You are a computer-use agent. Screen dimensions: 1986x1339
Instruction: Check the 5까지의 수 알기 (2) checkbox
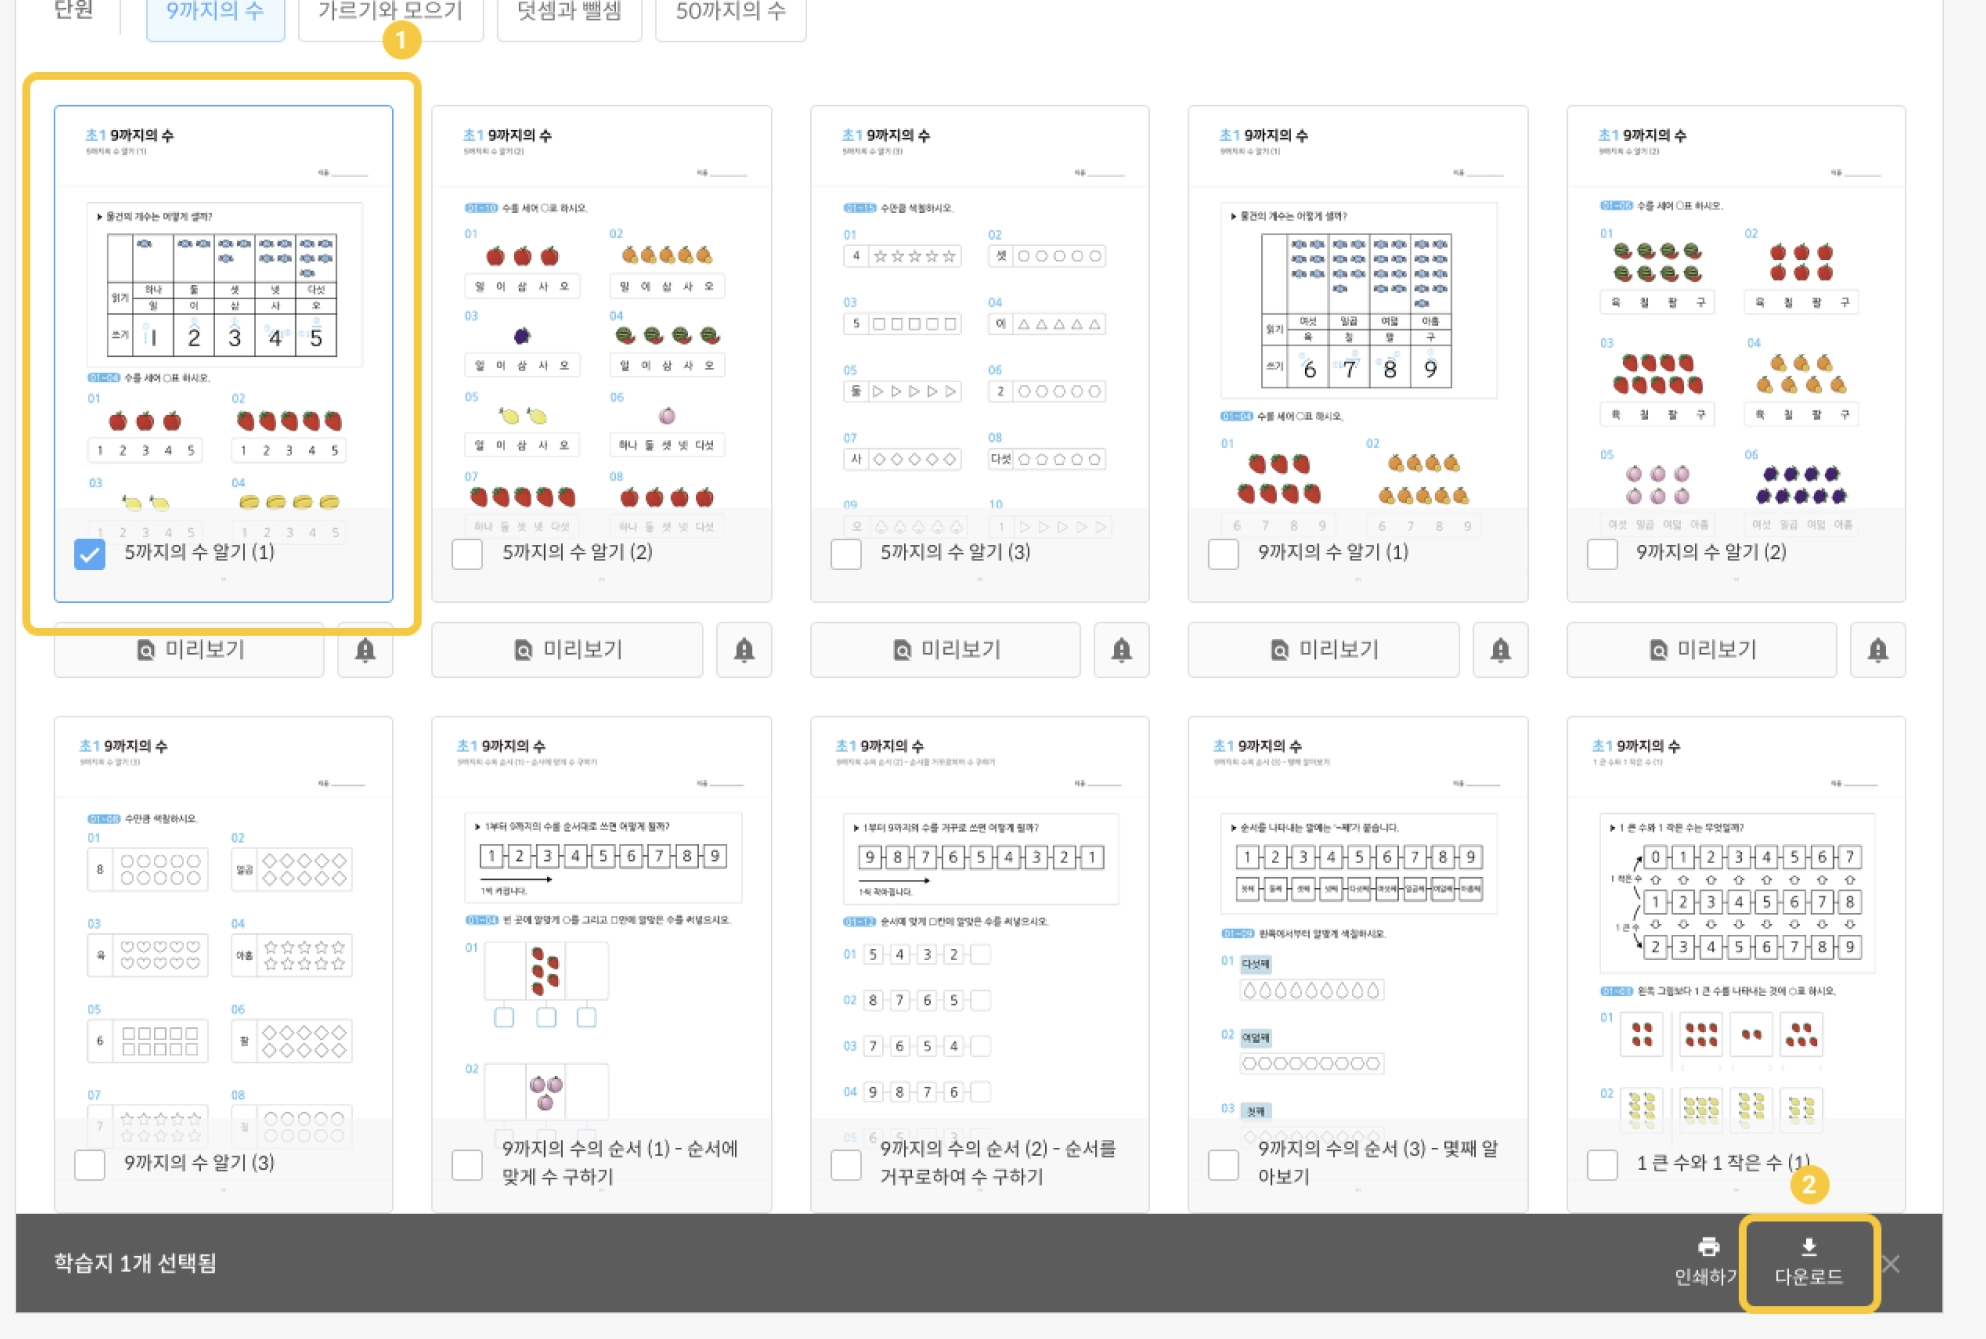coord(467,554)
